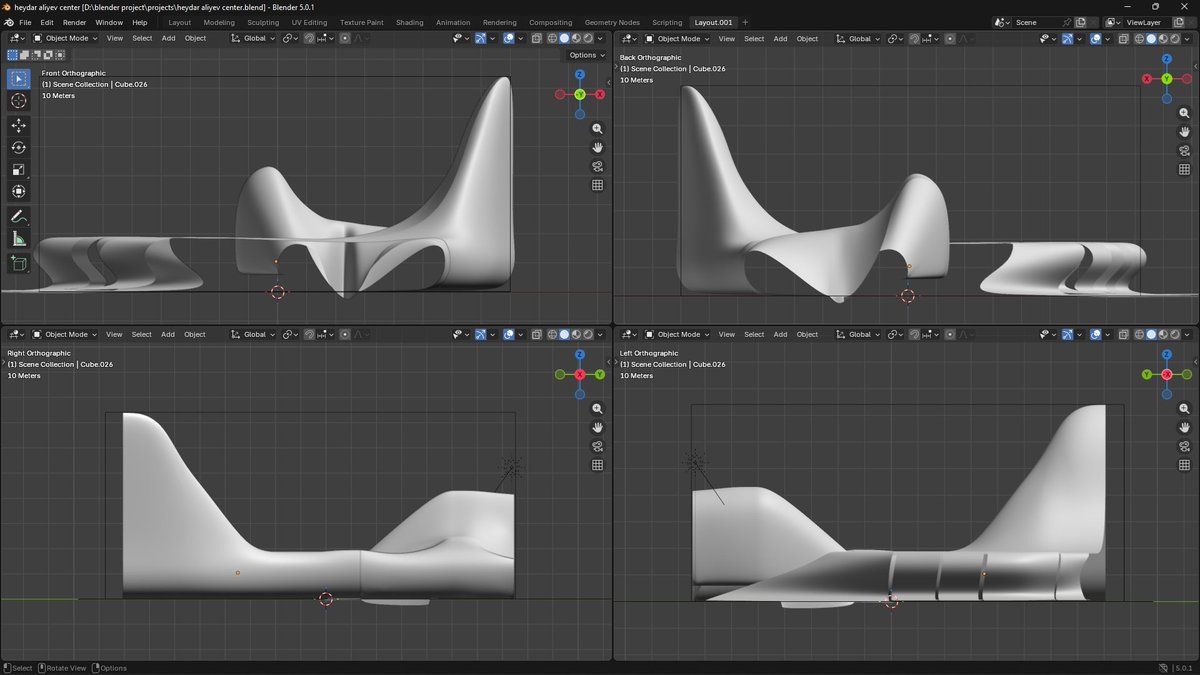Open Object Mode dropdown in Front Orthographic view
The height and width of the screenshot is (675, 1200).
65,39
